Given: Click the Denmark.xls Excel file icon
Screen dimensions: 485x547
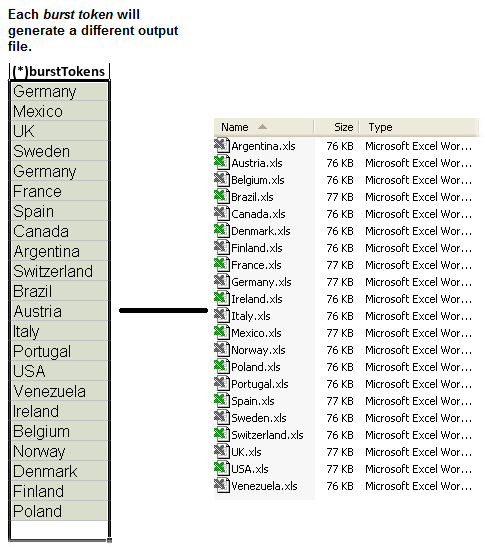Looking at the screenshot, I should [222, 231].
